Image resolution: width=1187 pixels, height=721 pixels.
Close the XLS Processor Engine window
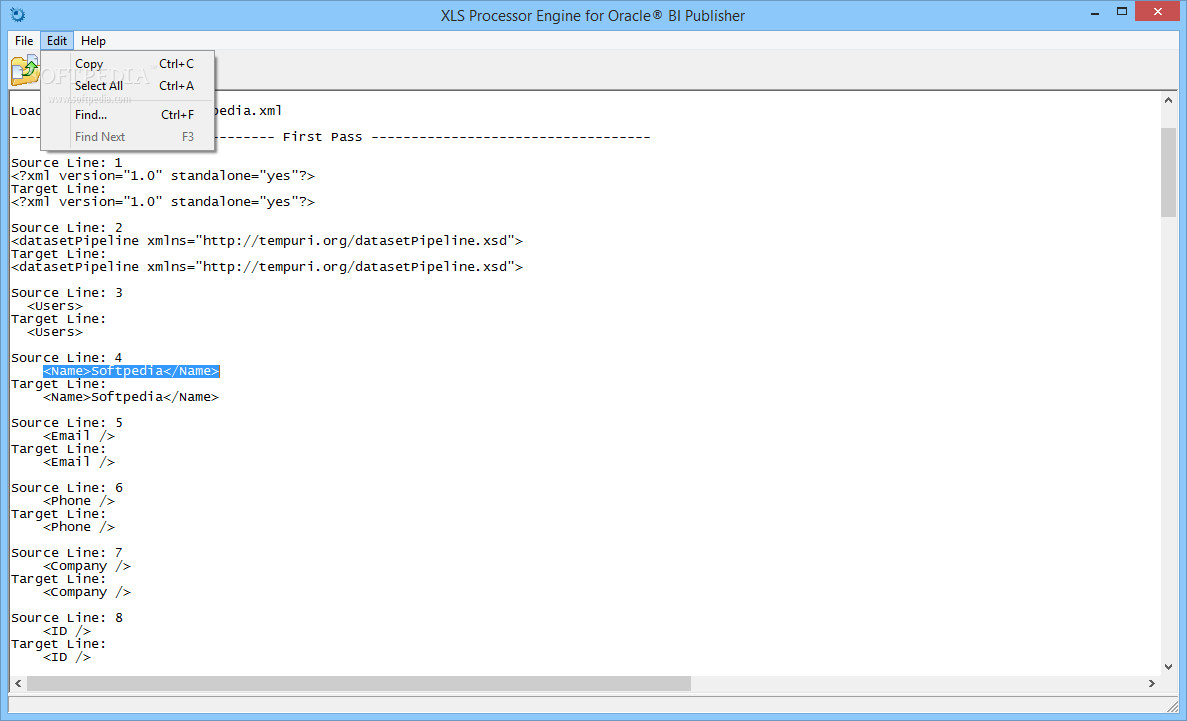[1157, 11]
